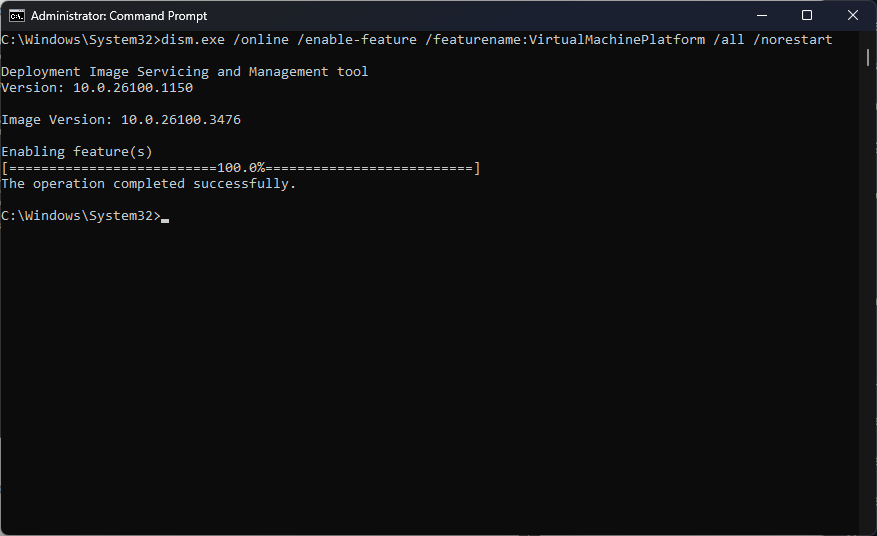The height and width of the screenshot is (536, 877).
Task: Click the Command Prompt icon in title bar
Action: 16,16
